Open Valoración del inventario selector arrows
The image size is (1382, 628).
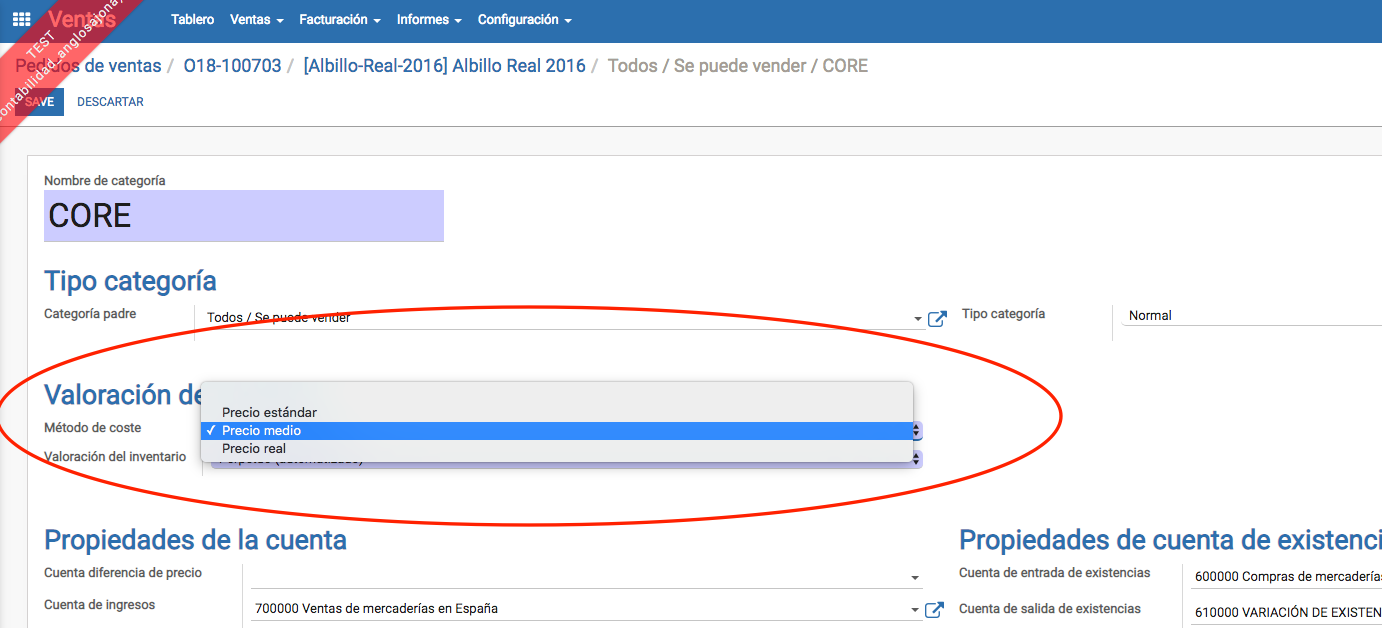point(917,458)
